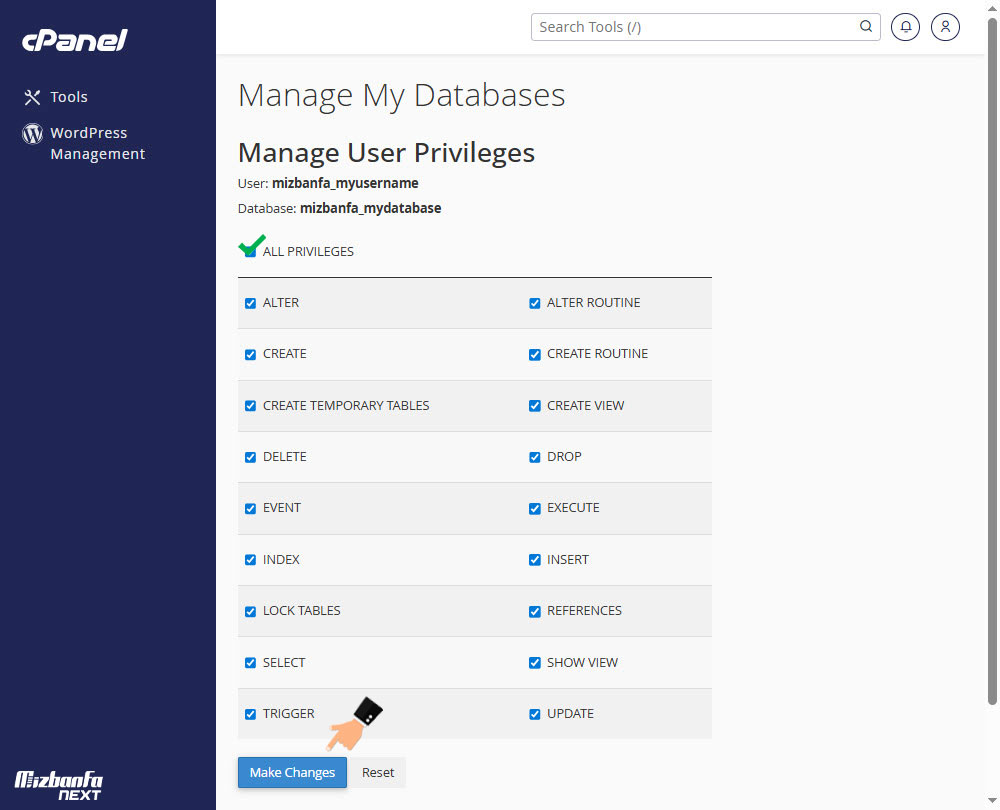Toggle the LOCK TABLES checkbox
This screenshot has height=810, width=1000.
pyautogui.click(x=251, y=611)
